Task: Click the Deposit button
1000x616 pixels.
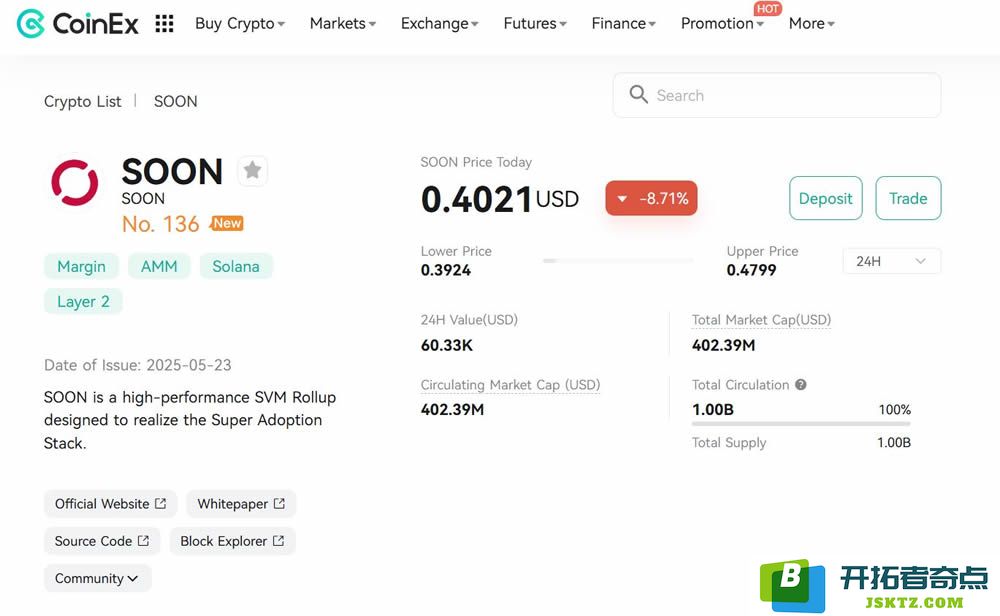Action: click(826, 198)
